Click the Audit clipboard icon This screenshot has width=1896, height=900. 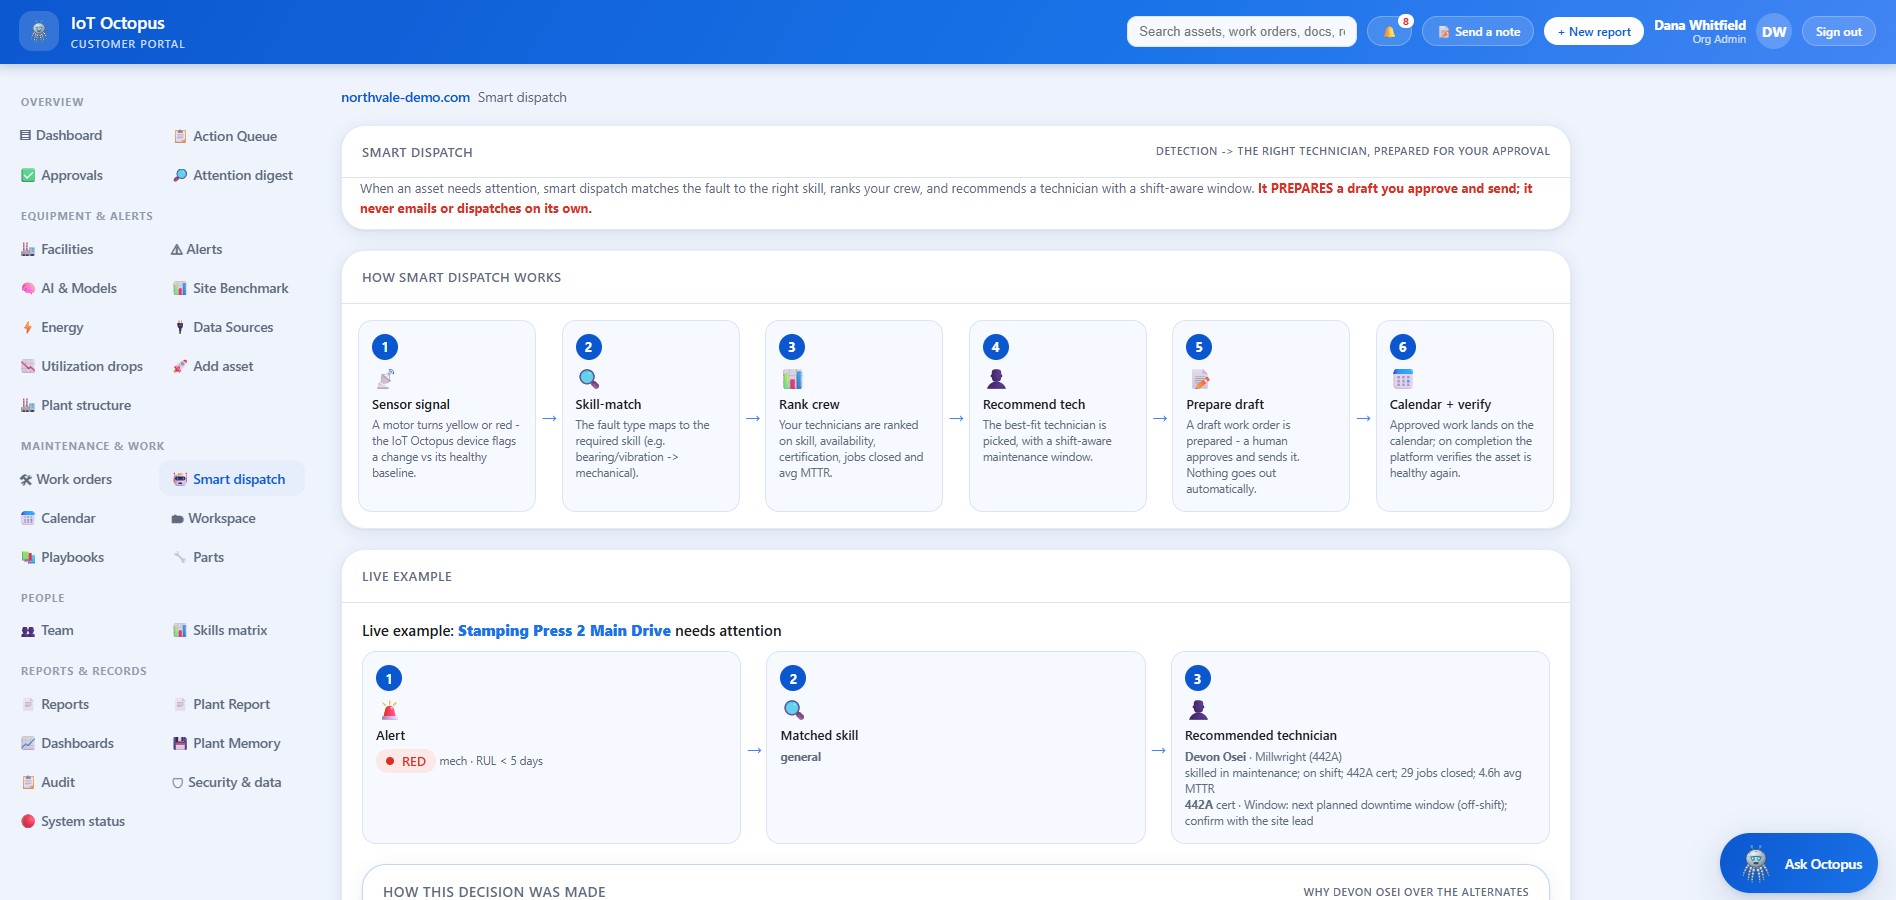click(x=28, y=782)
